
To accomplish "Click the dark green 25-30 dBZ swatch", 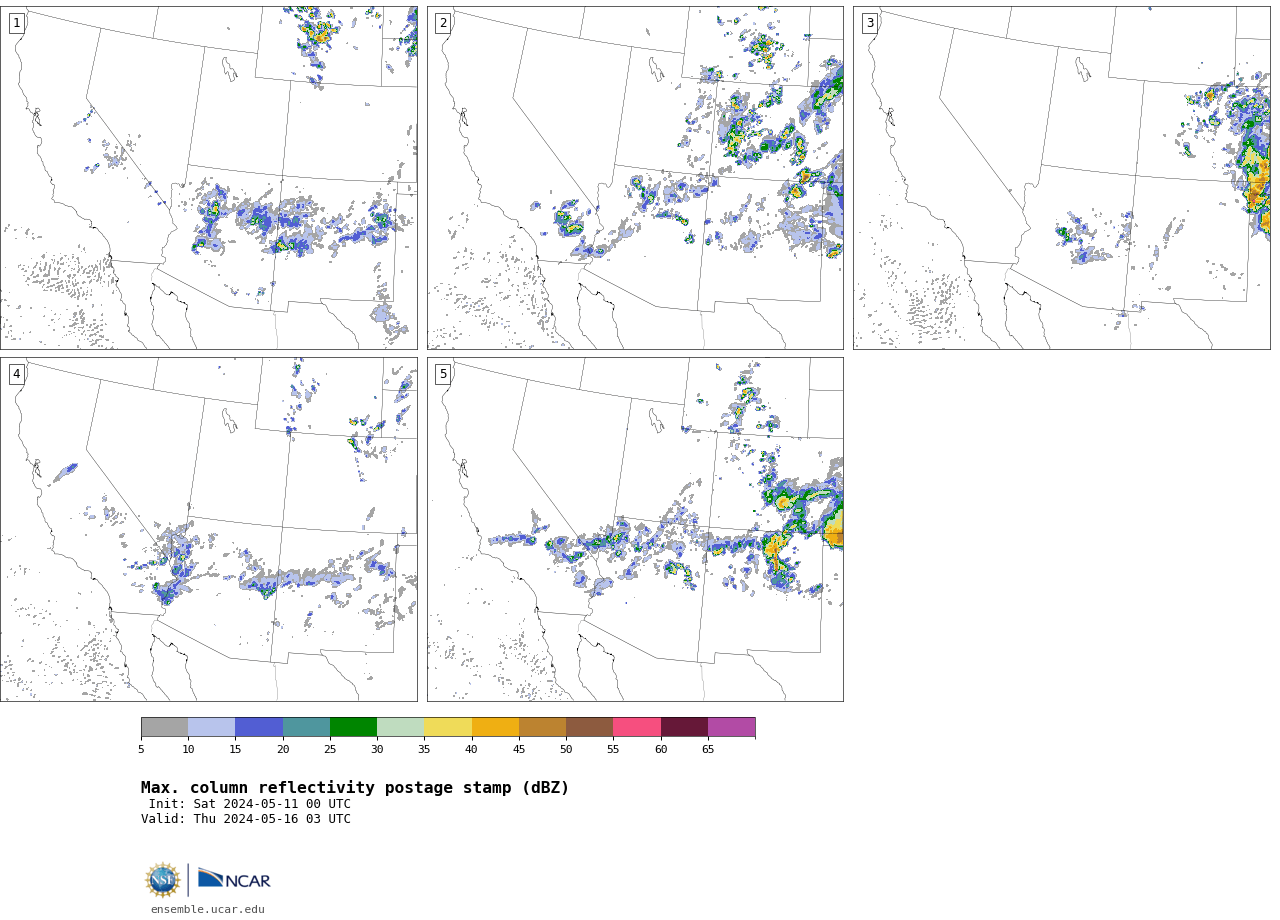I will point(353,727).
